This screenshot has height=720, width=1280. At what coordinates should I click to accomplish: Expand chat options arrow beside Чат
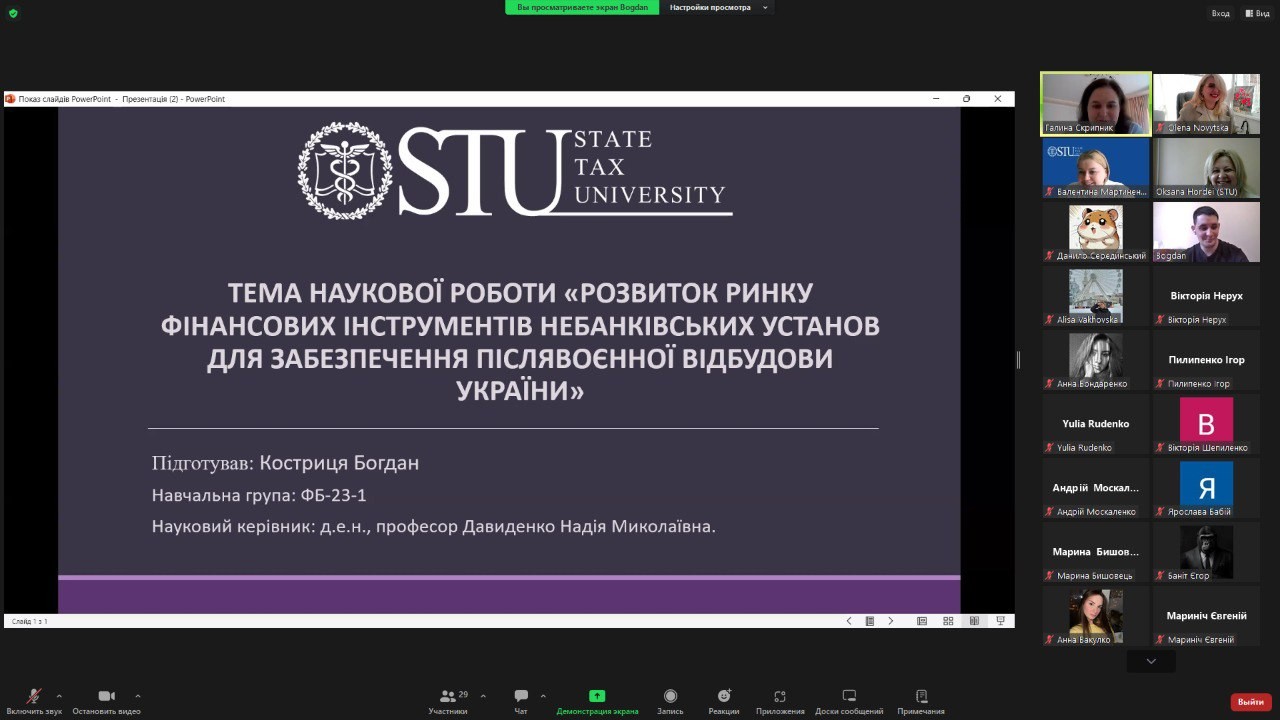coord(543,696)
